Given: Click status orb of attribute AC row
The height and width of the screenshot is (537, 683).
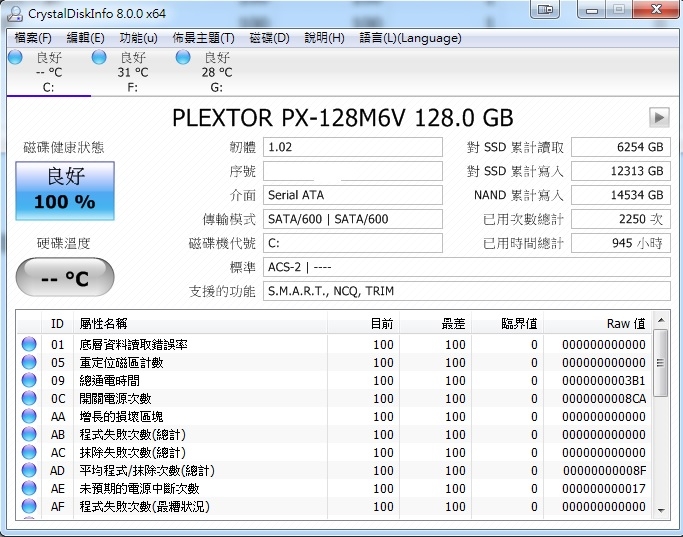Looking at the screenshot, I should point(29,452).
